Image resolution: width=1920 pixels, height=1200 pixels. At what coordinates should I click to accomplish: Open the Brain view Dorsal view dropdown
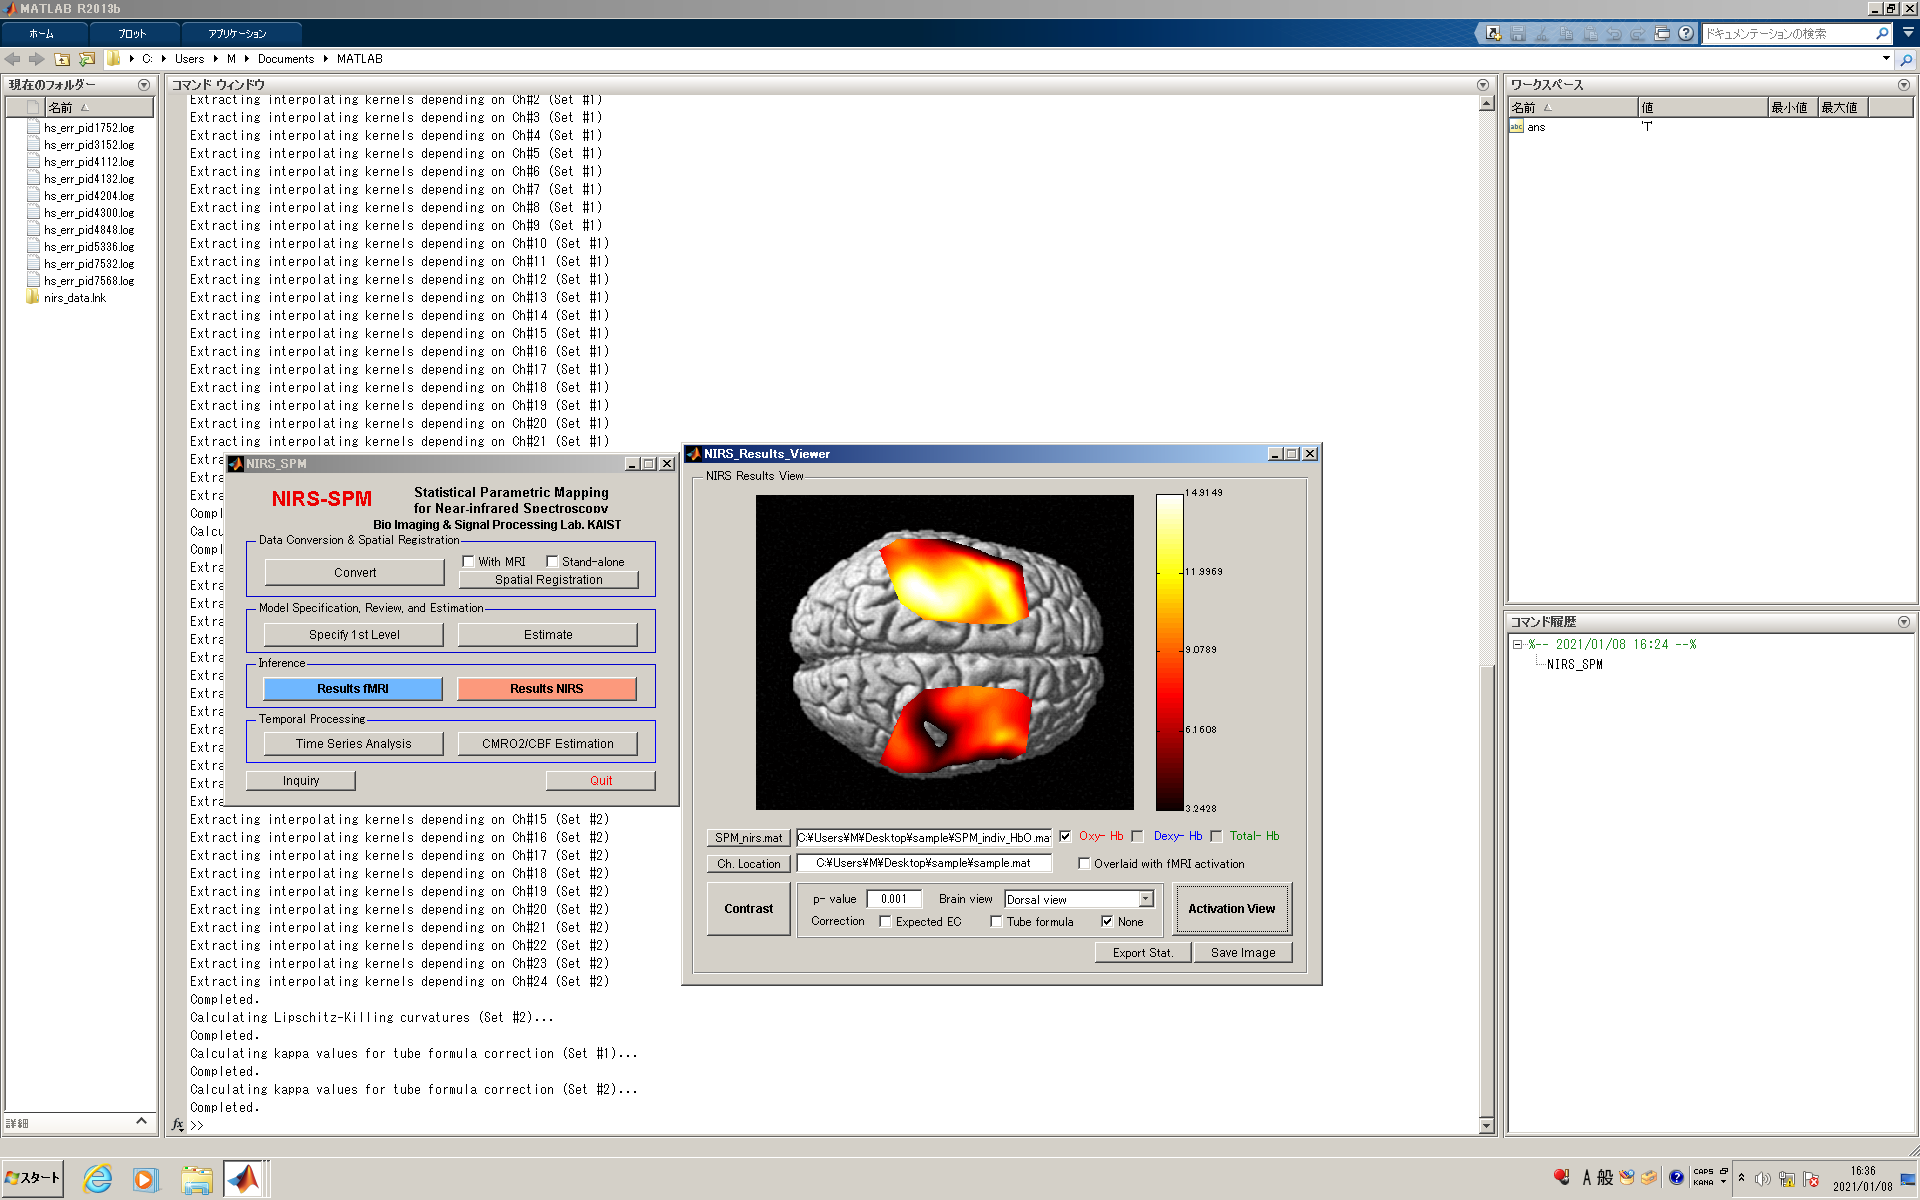pyautogui.click(x=1146, y=899)
